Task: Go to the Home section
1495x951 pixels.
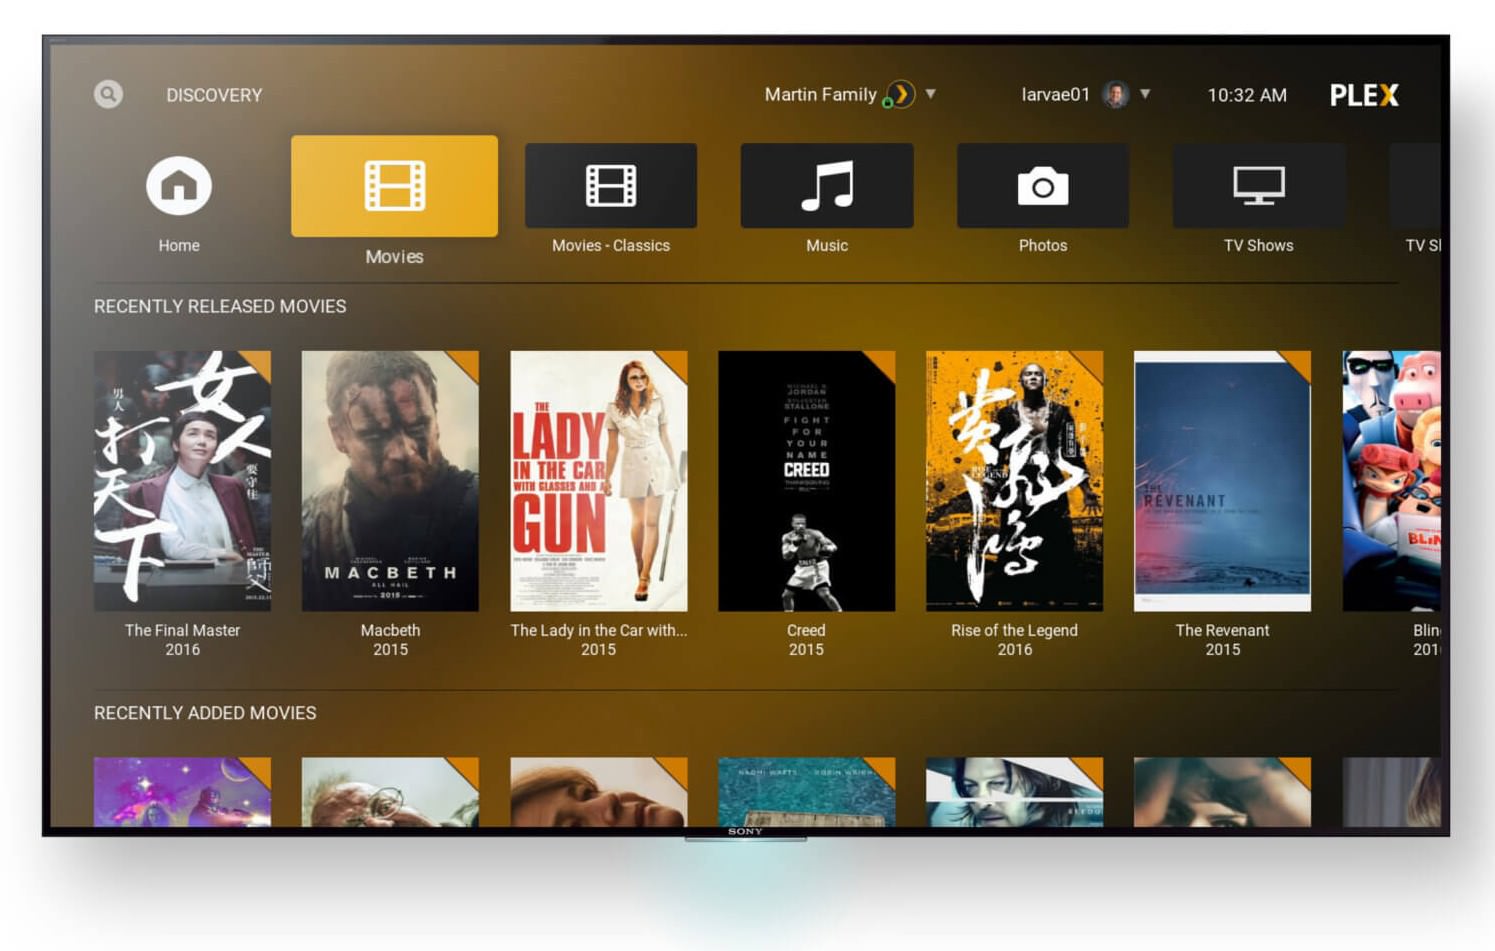Action: pos(179,185)
